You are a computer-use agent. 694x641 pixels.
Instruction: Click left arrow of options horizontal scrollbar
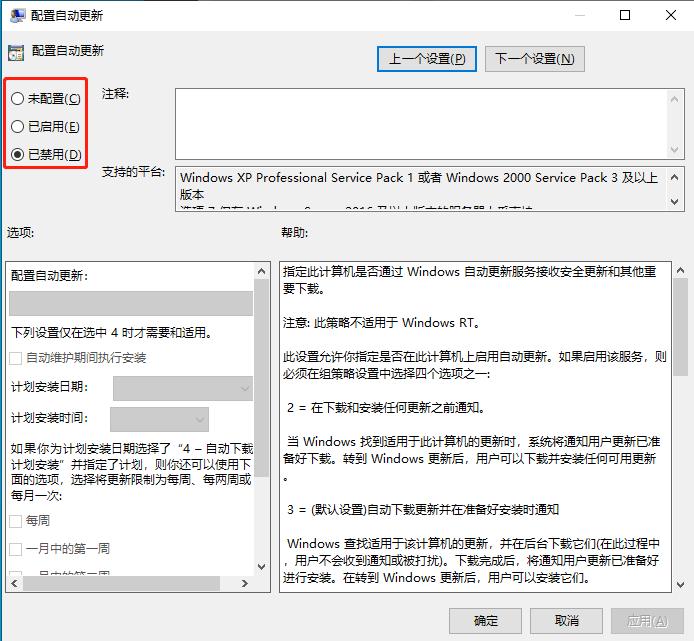tap(15, 583)
